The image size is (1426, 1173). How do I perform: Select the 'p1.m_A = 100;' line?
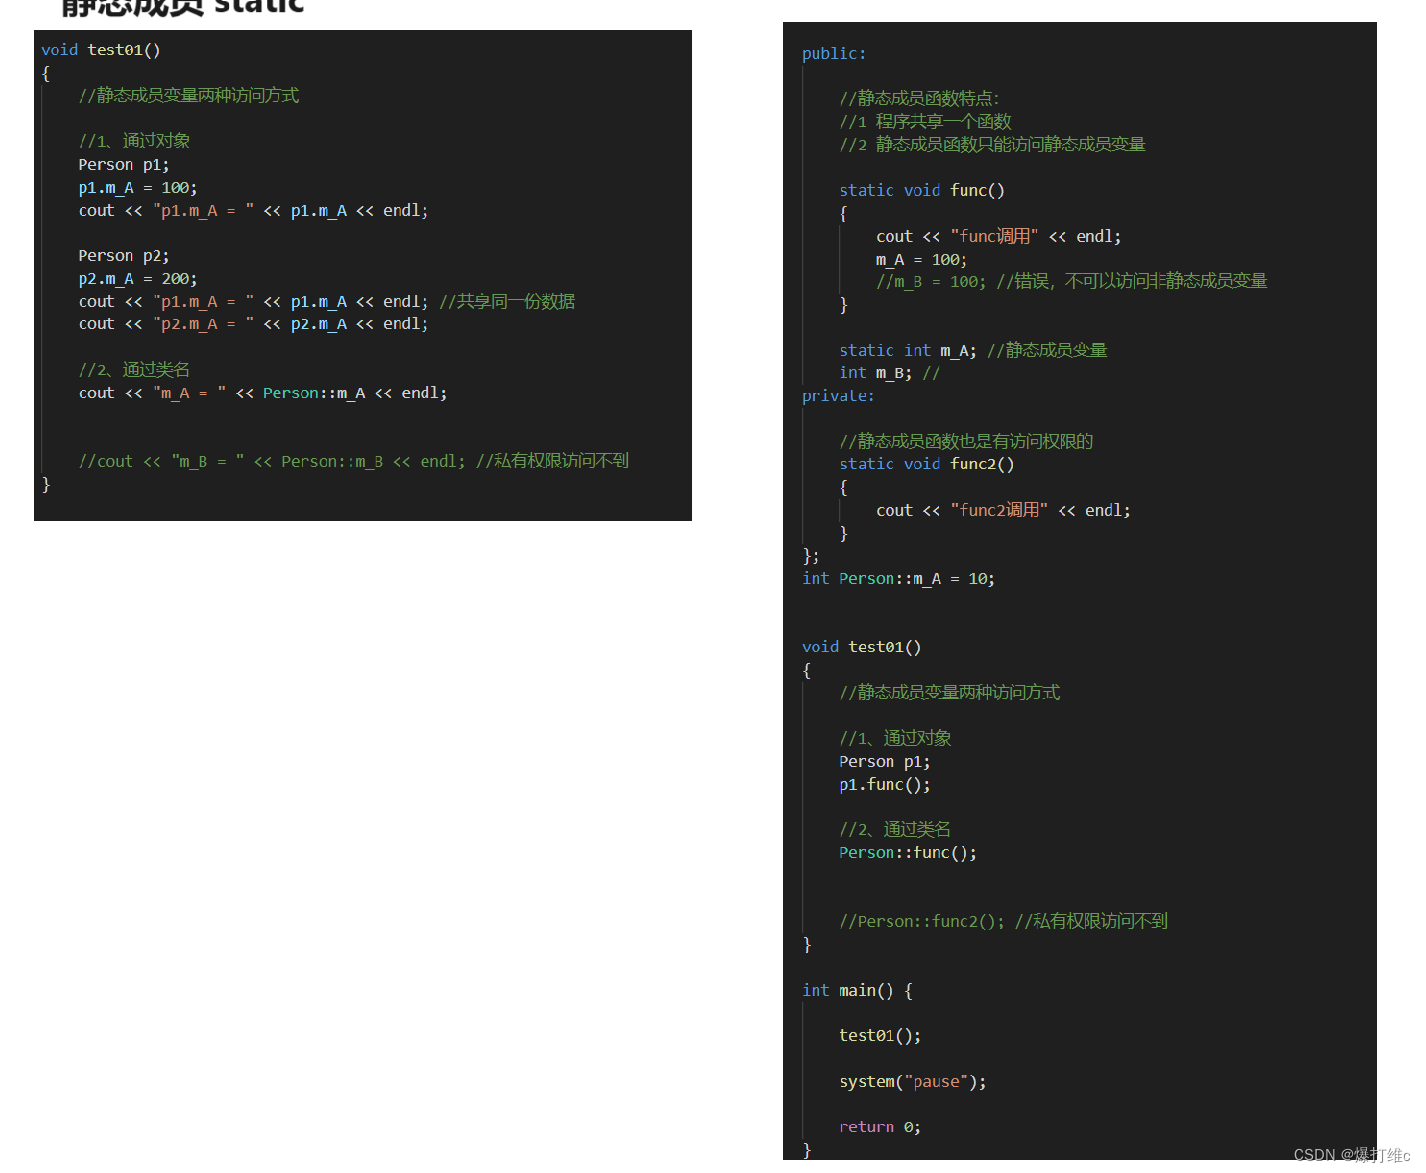pos(138,188)
